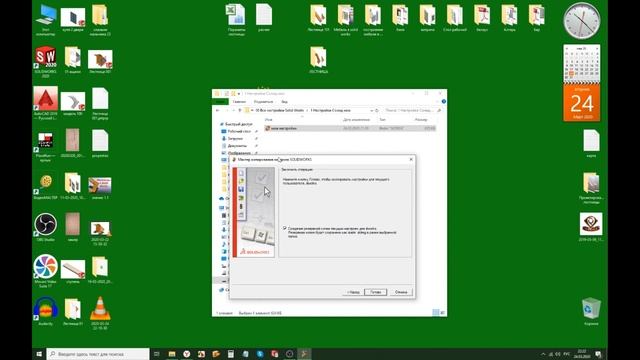
Task: Open Документы in the navigation pane
Action: (x=237, y=146)
